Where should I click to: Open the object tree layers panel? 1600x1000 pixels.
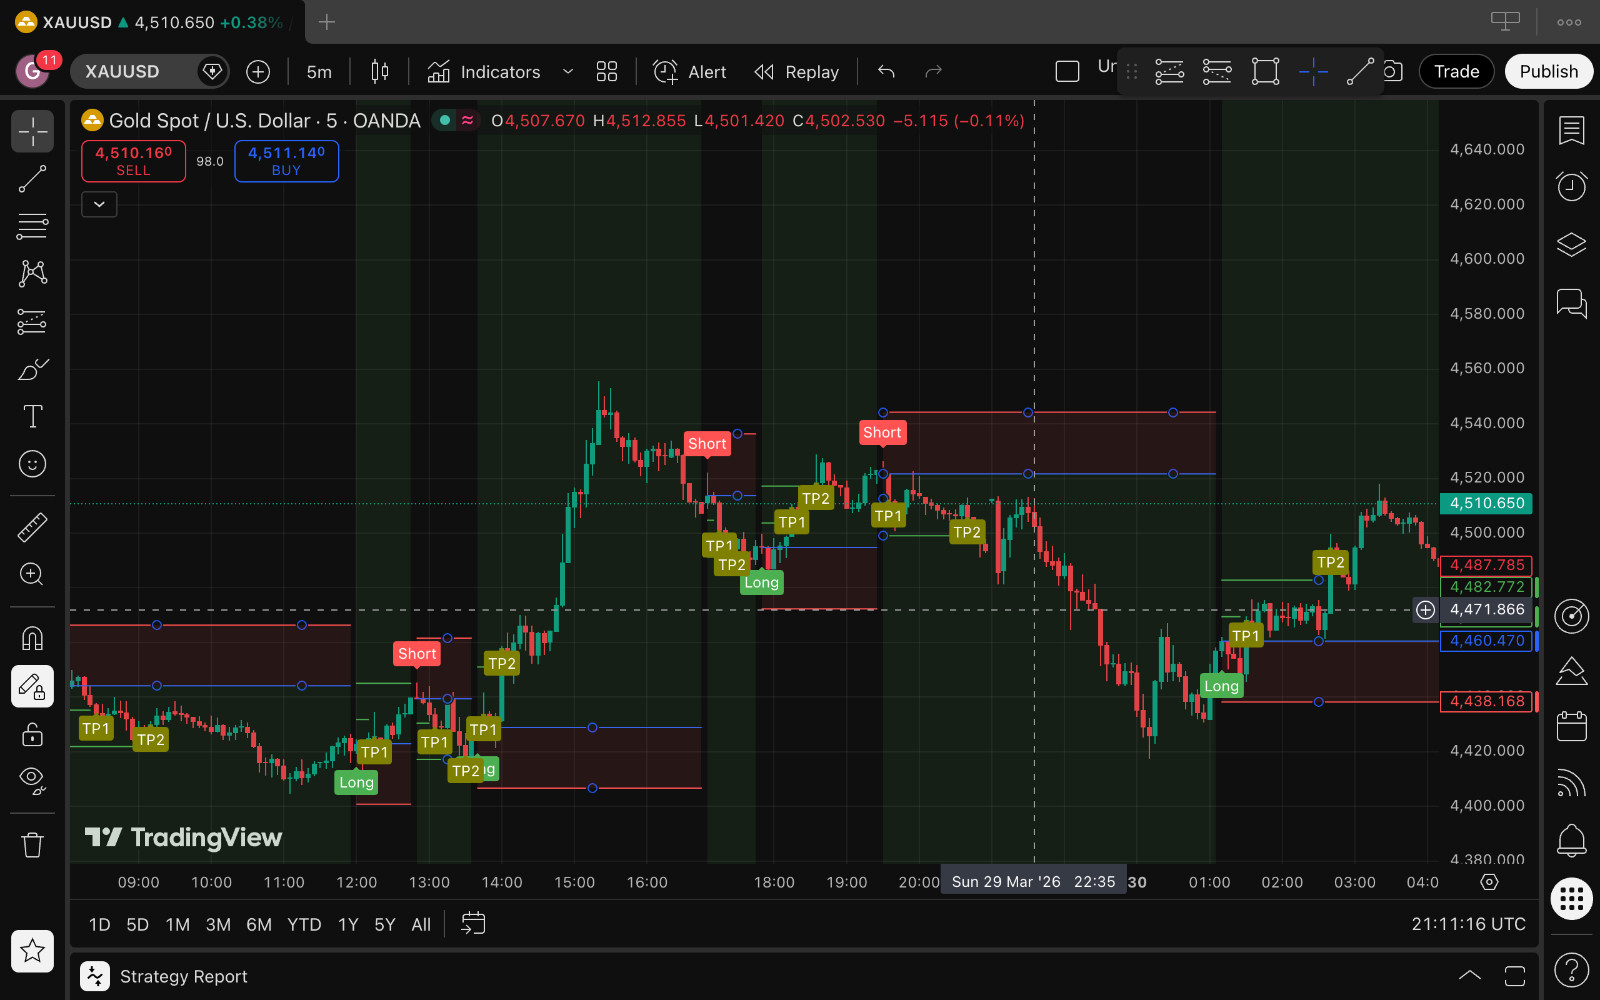point(1571,244)
